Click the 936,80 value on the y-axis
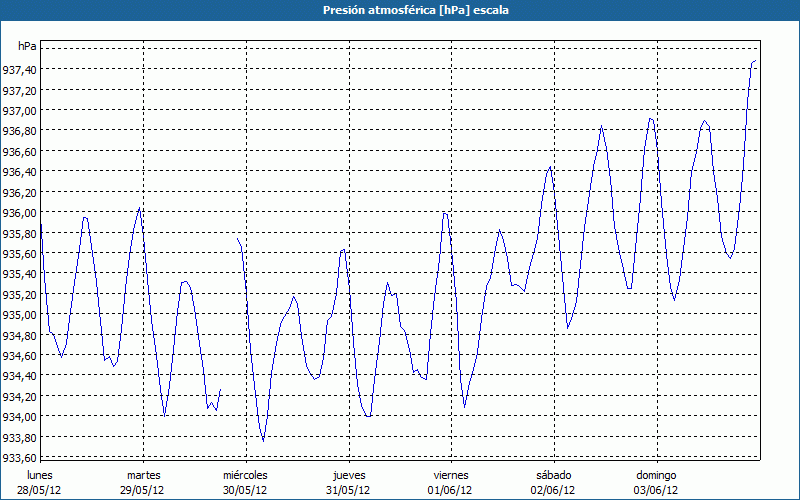 [20, 131]
